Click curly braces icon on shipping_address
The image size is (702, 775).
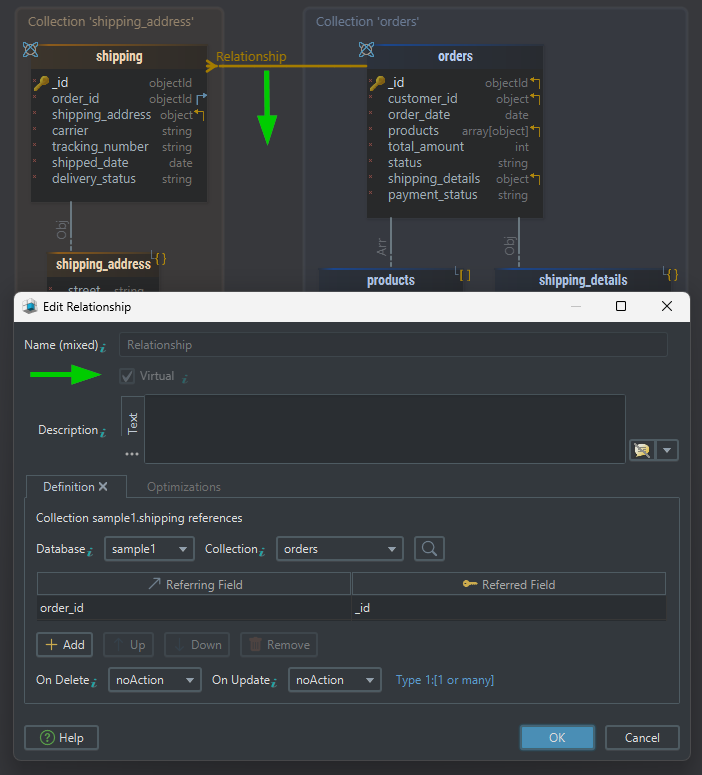click(159, 258)
